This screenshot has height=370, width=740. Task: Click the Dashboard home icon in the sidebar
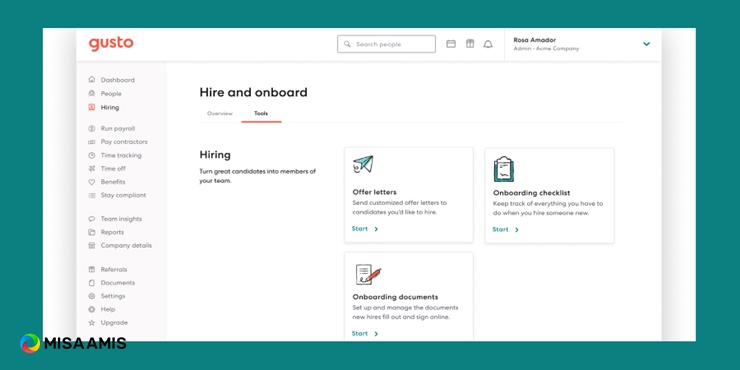92,80
